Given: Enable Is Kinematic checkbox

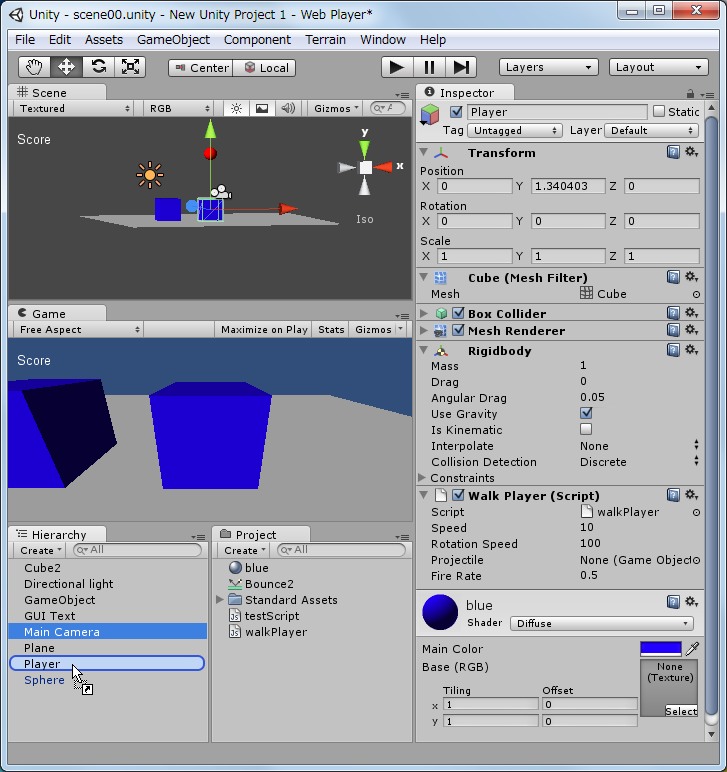Looking at the screenshot, I should [586, 430].
